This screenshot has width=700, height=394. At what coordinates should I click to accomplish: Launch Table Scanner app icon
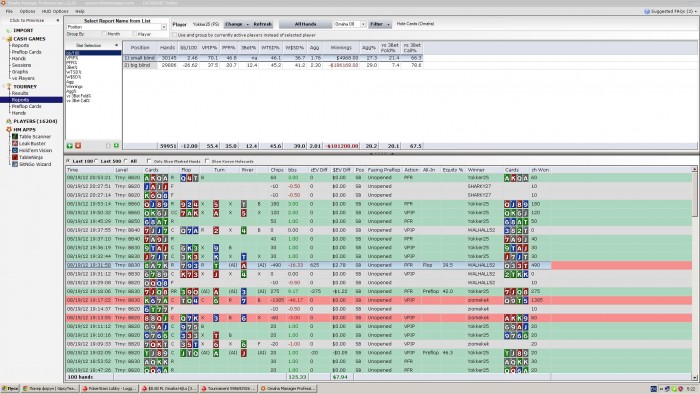15,137
